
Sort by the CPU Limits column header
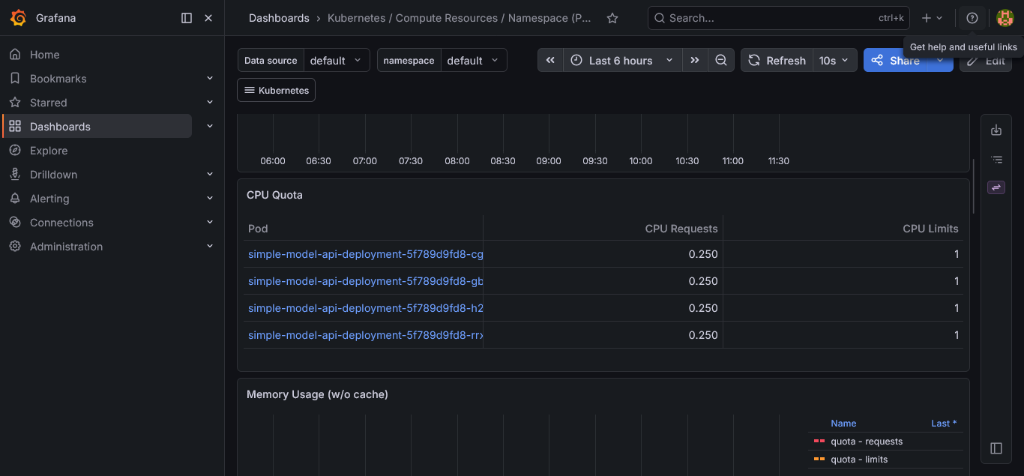(x=931, y=229)
